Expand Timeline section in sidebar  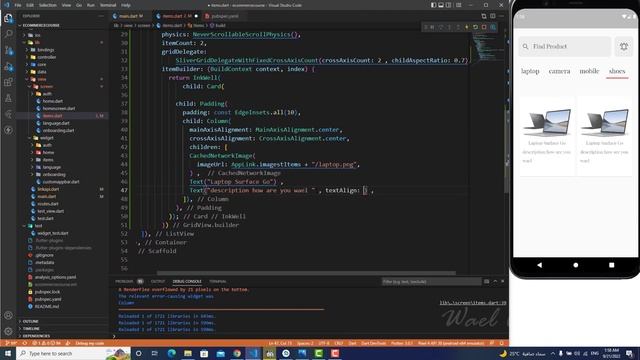(31, 329)
